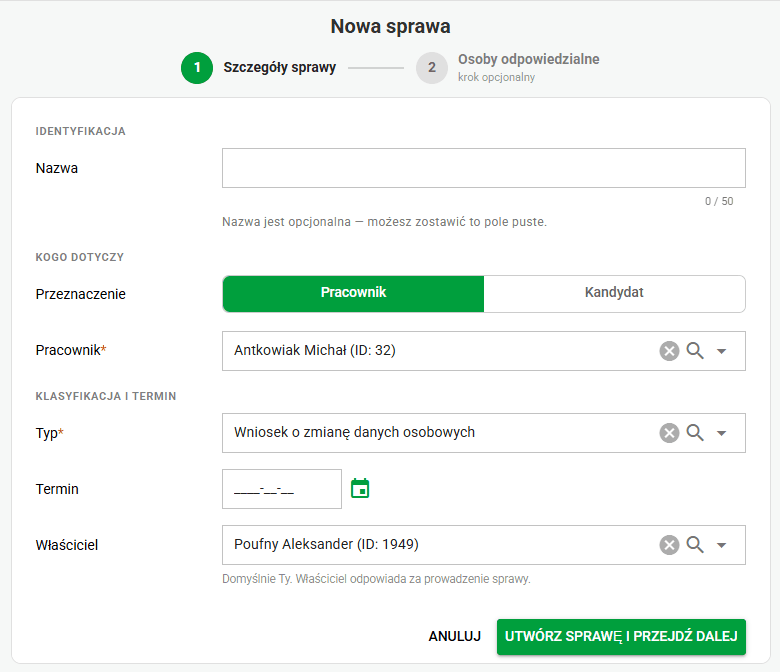
Task: Search owners with Właściciel magnifier icon
Action: (x=695, y=545)
